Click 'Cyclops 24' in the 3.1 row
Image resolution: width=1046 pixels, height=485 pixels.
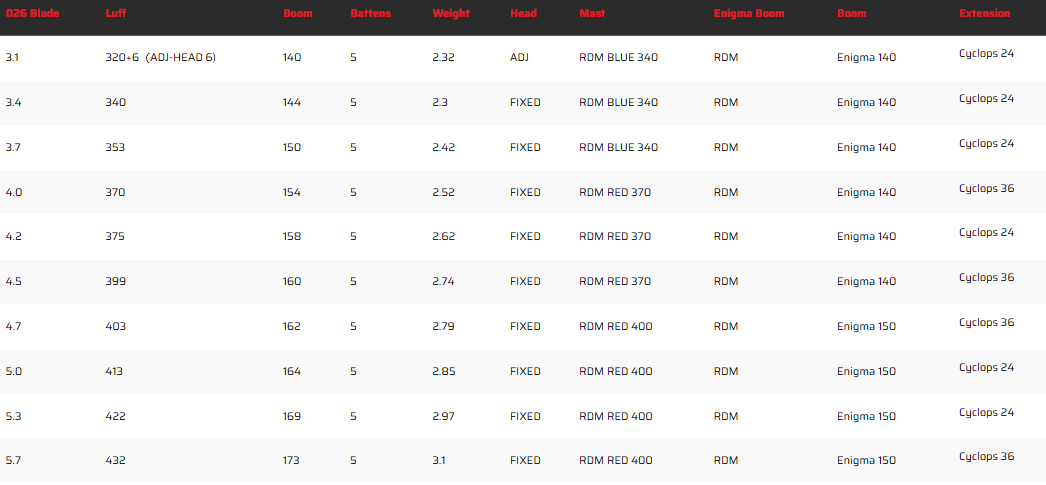tap(987, 53)
